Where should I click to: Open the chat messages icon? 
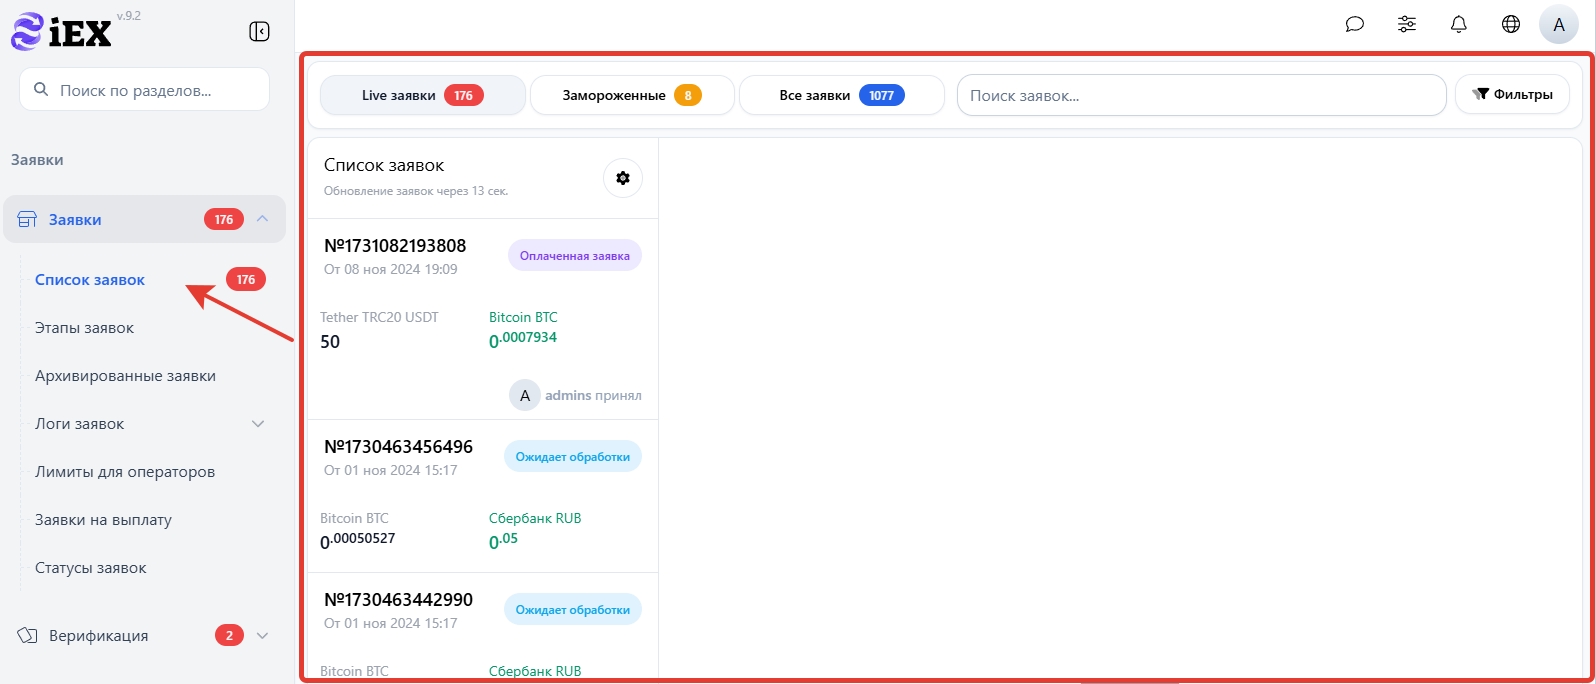(1355, 24)
